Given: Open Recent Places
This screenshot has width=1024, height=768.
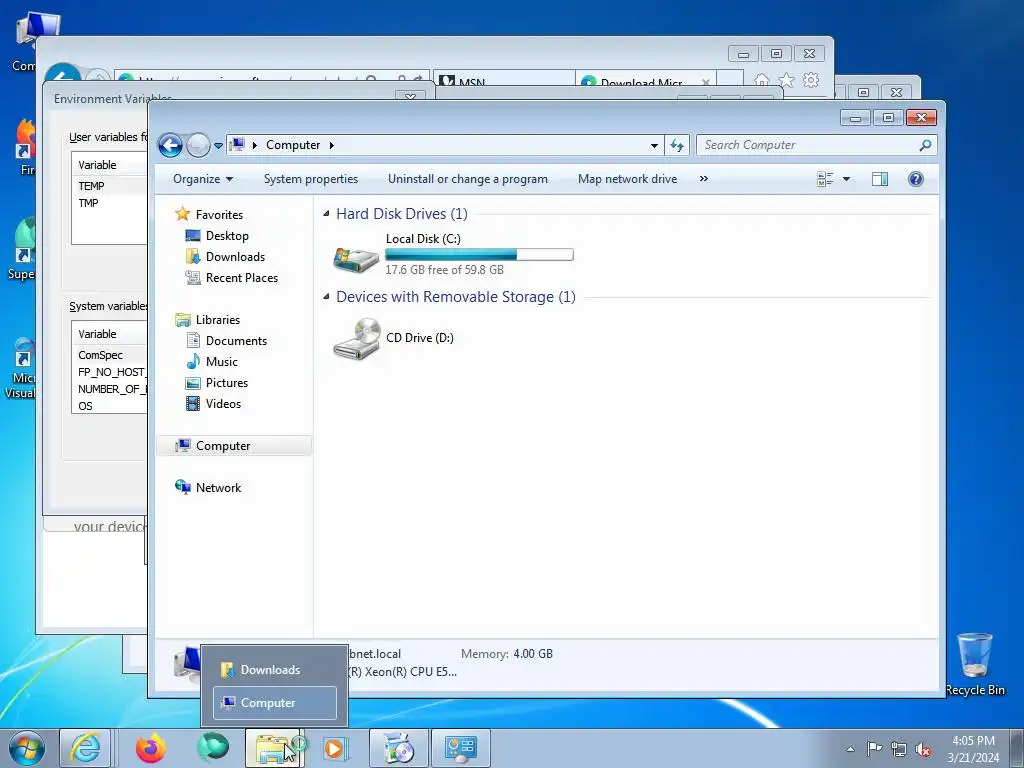Looking at the screenshot, I should tap(242, 278).
